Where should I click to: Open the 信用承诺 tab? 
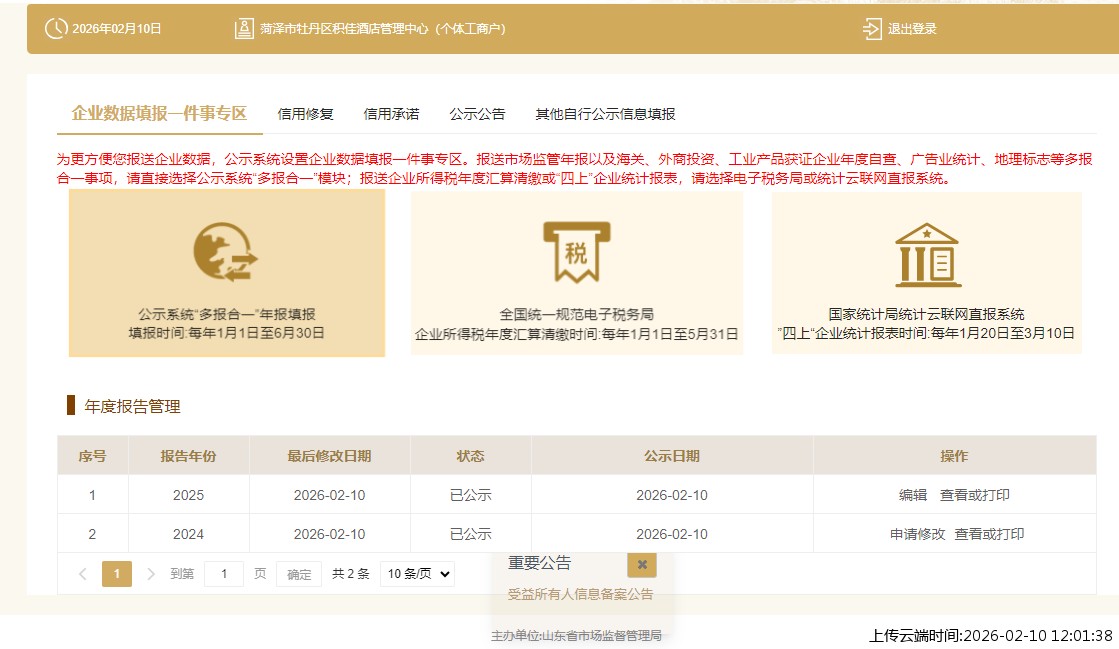coord(391,113)
